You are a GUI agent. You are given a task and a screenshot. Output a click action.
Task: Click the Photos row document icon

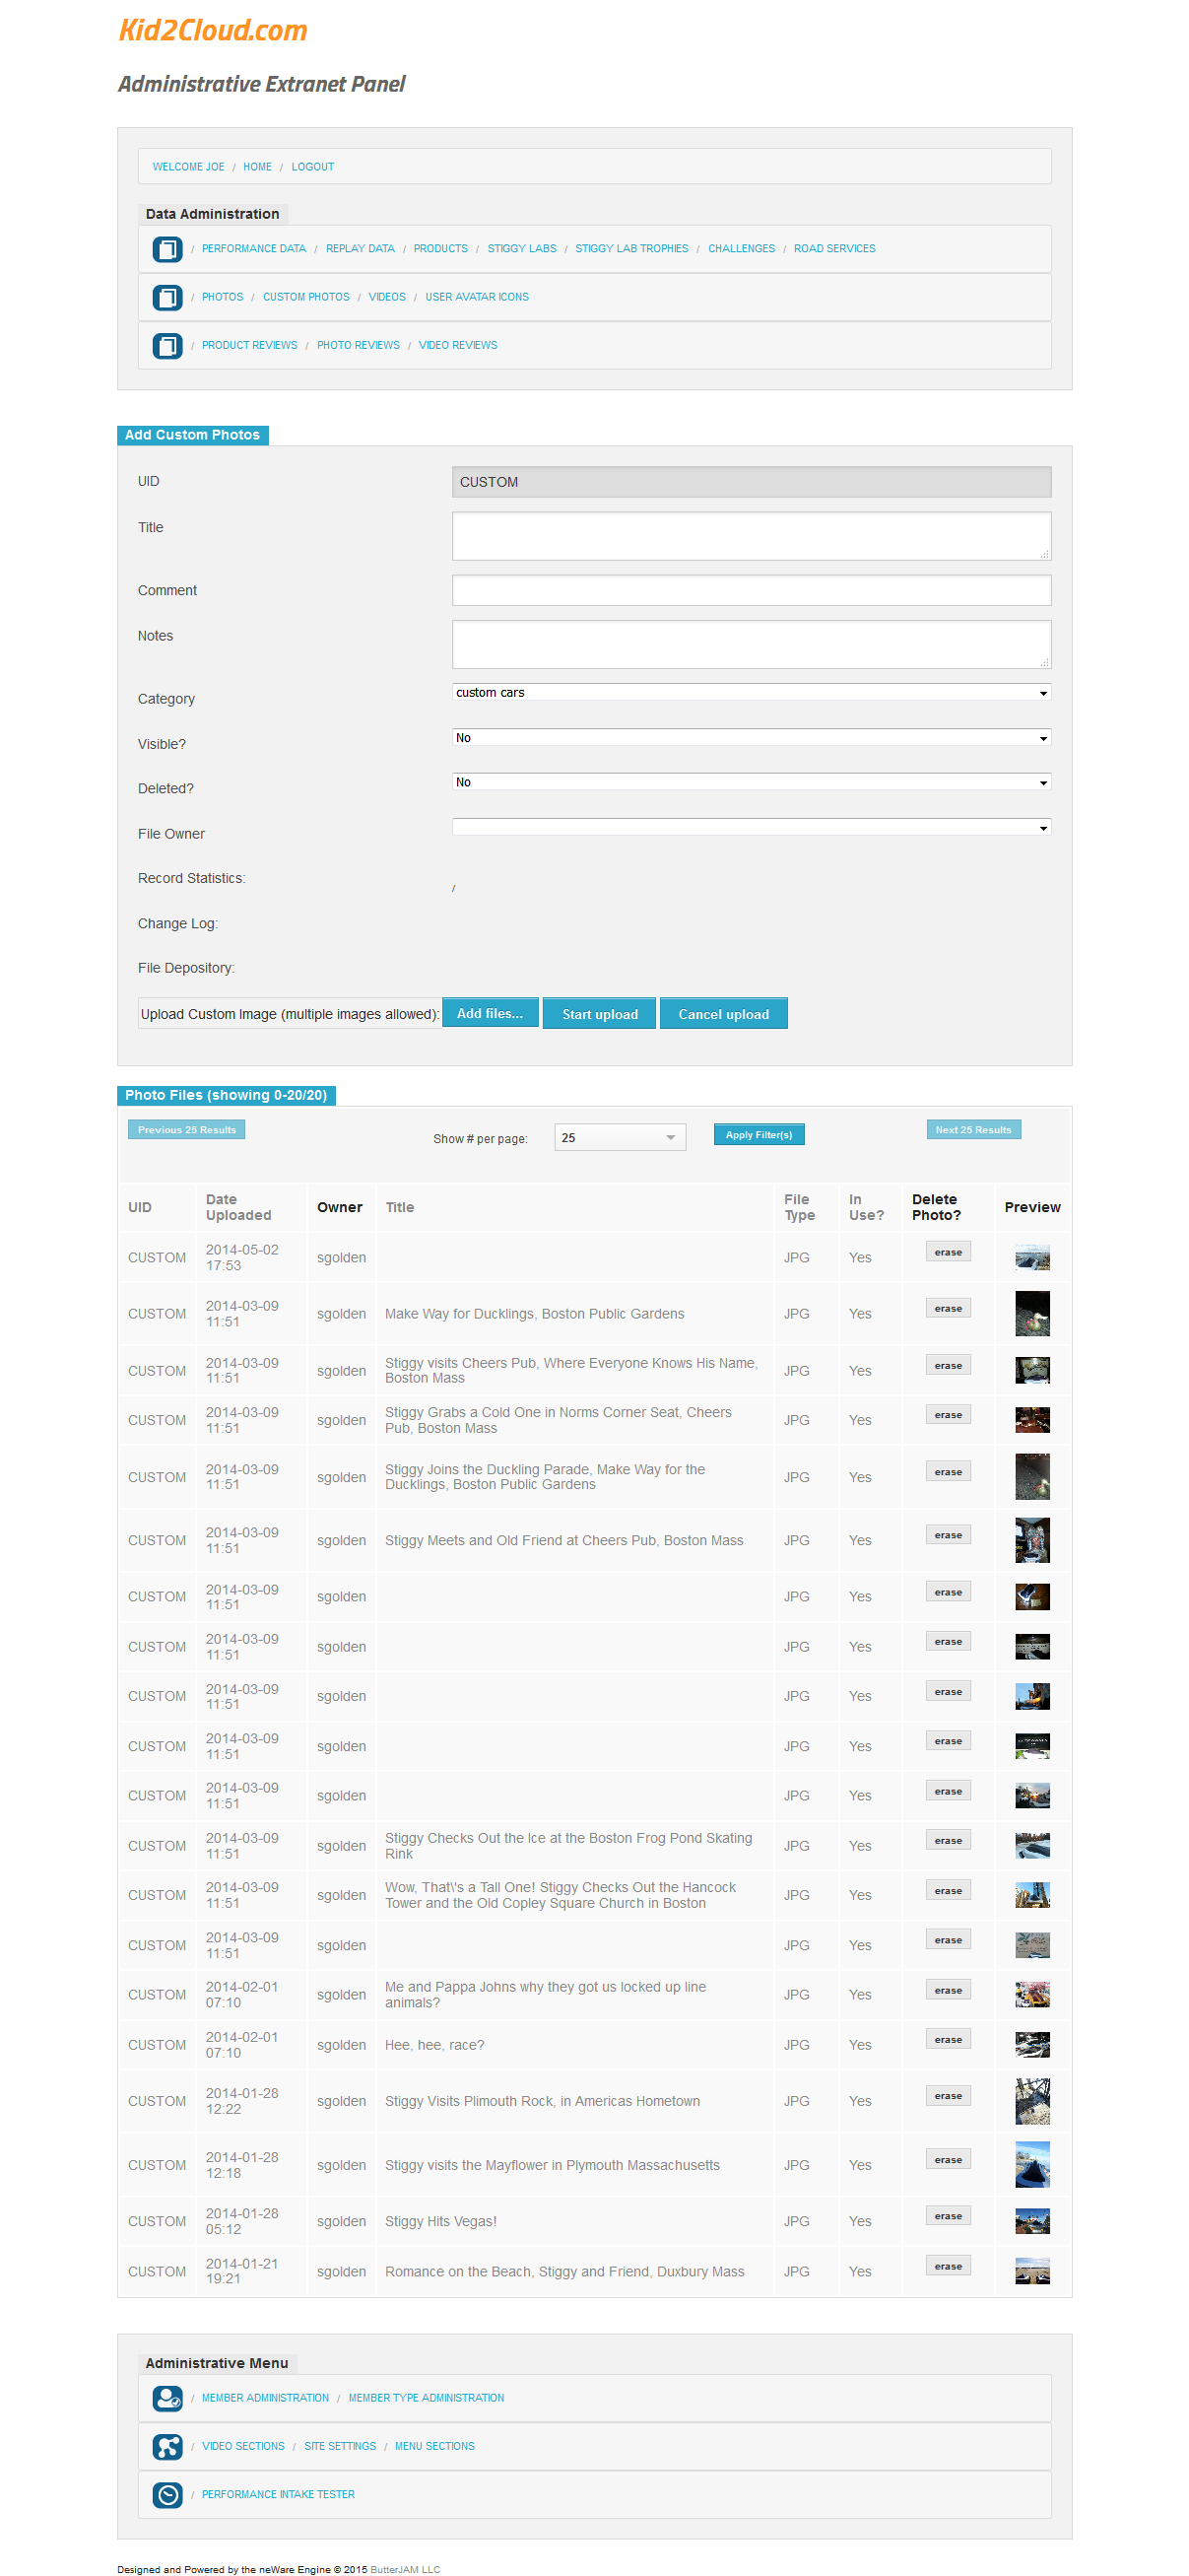167,297
